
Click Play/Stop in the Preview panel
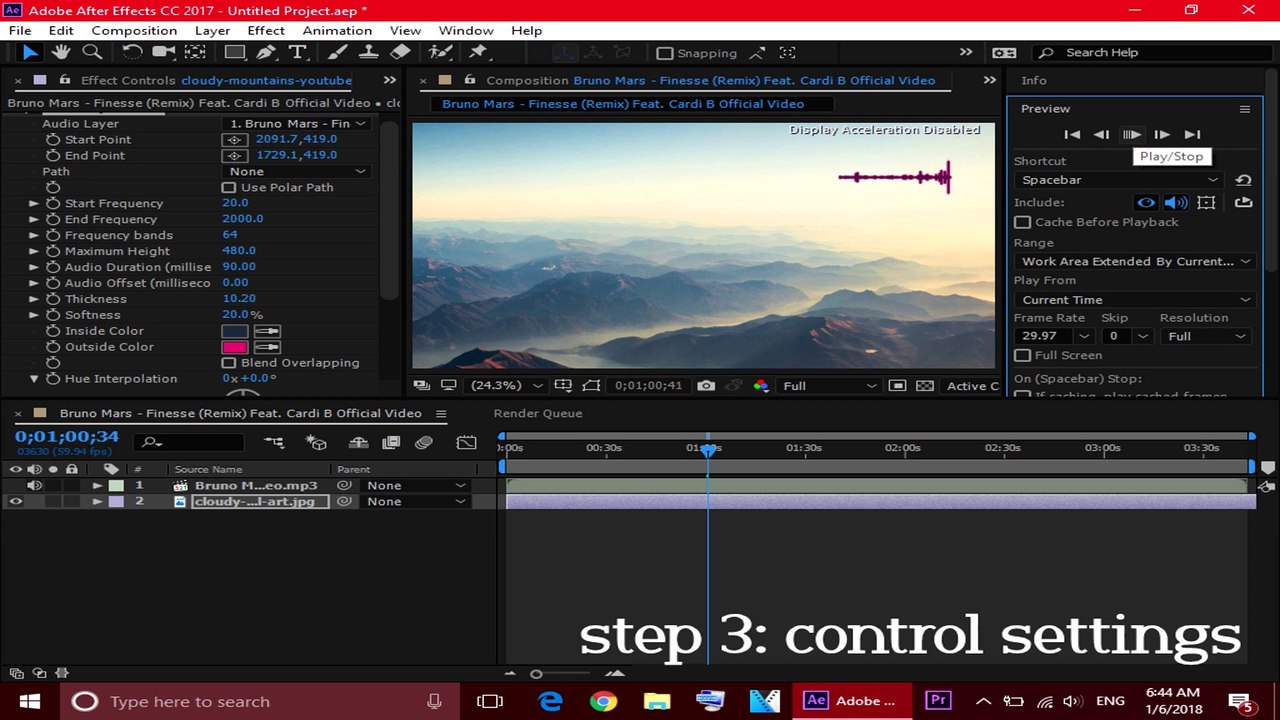[1131, 134]
